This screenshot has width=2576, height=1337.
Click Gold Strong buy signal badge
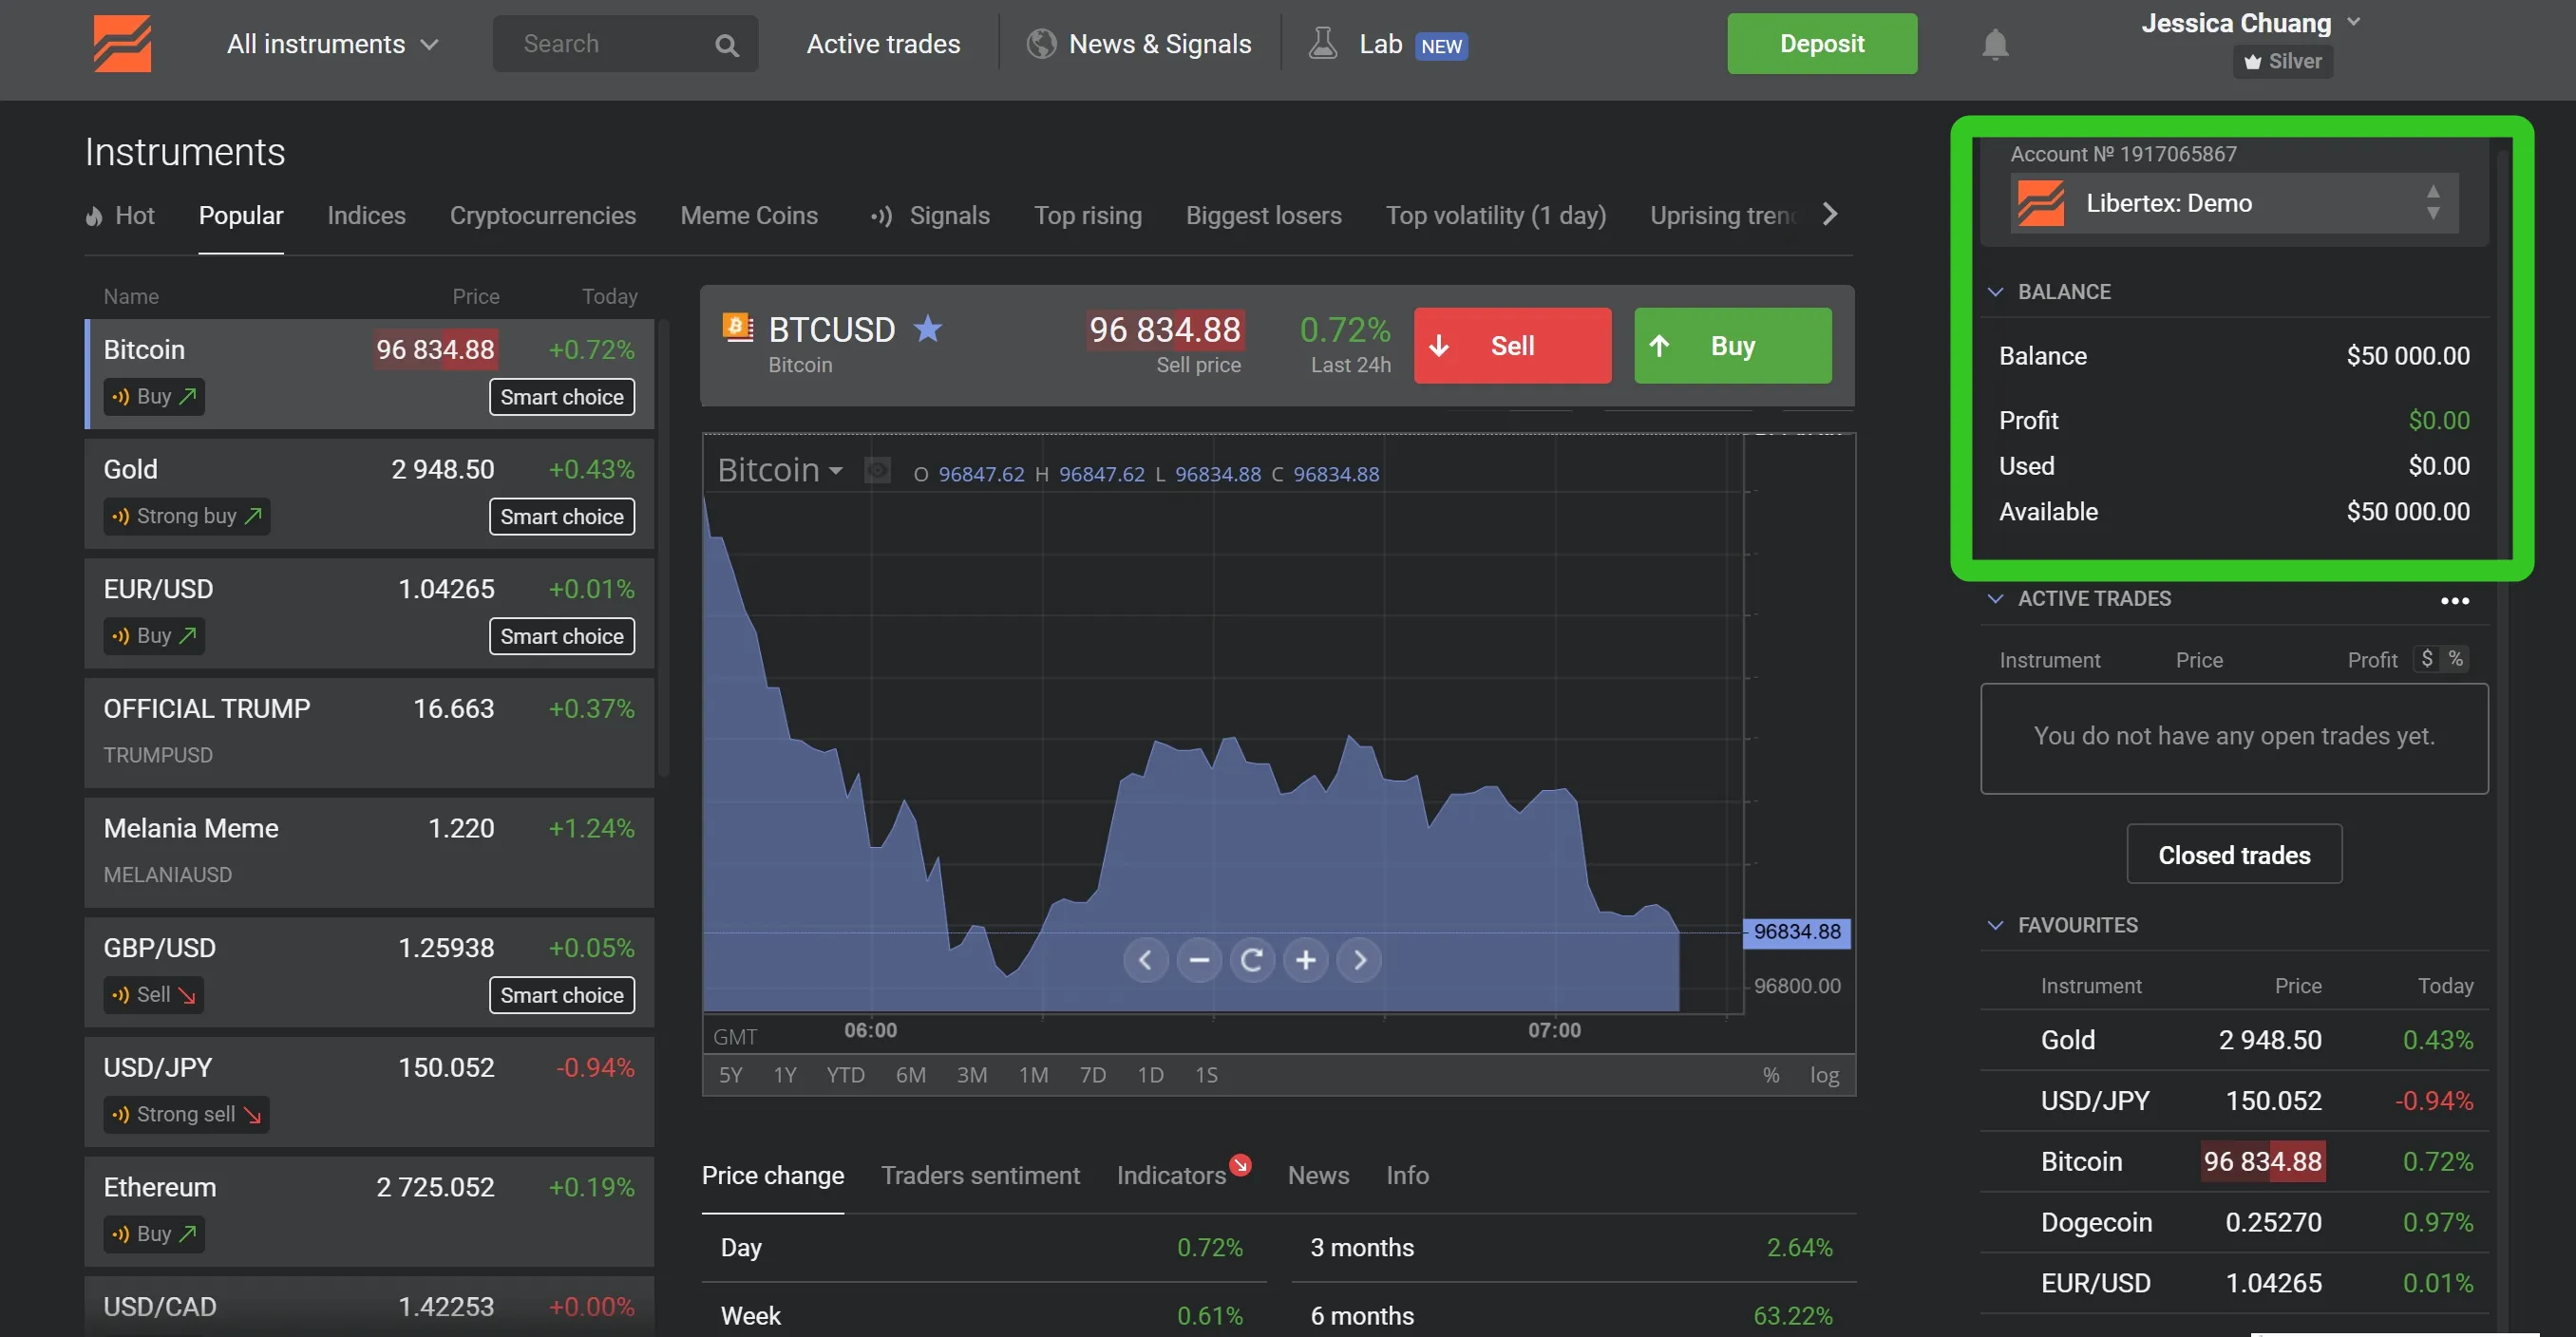(187, 516)
